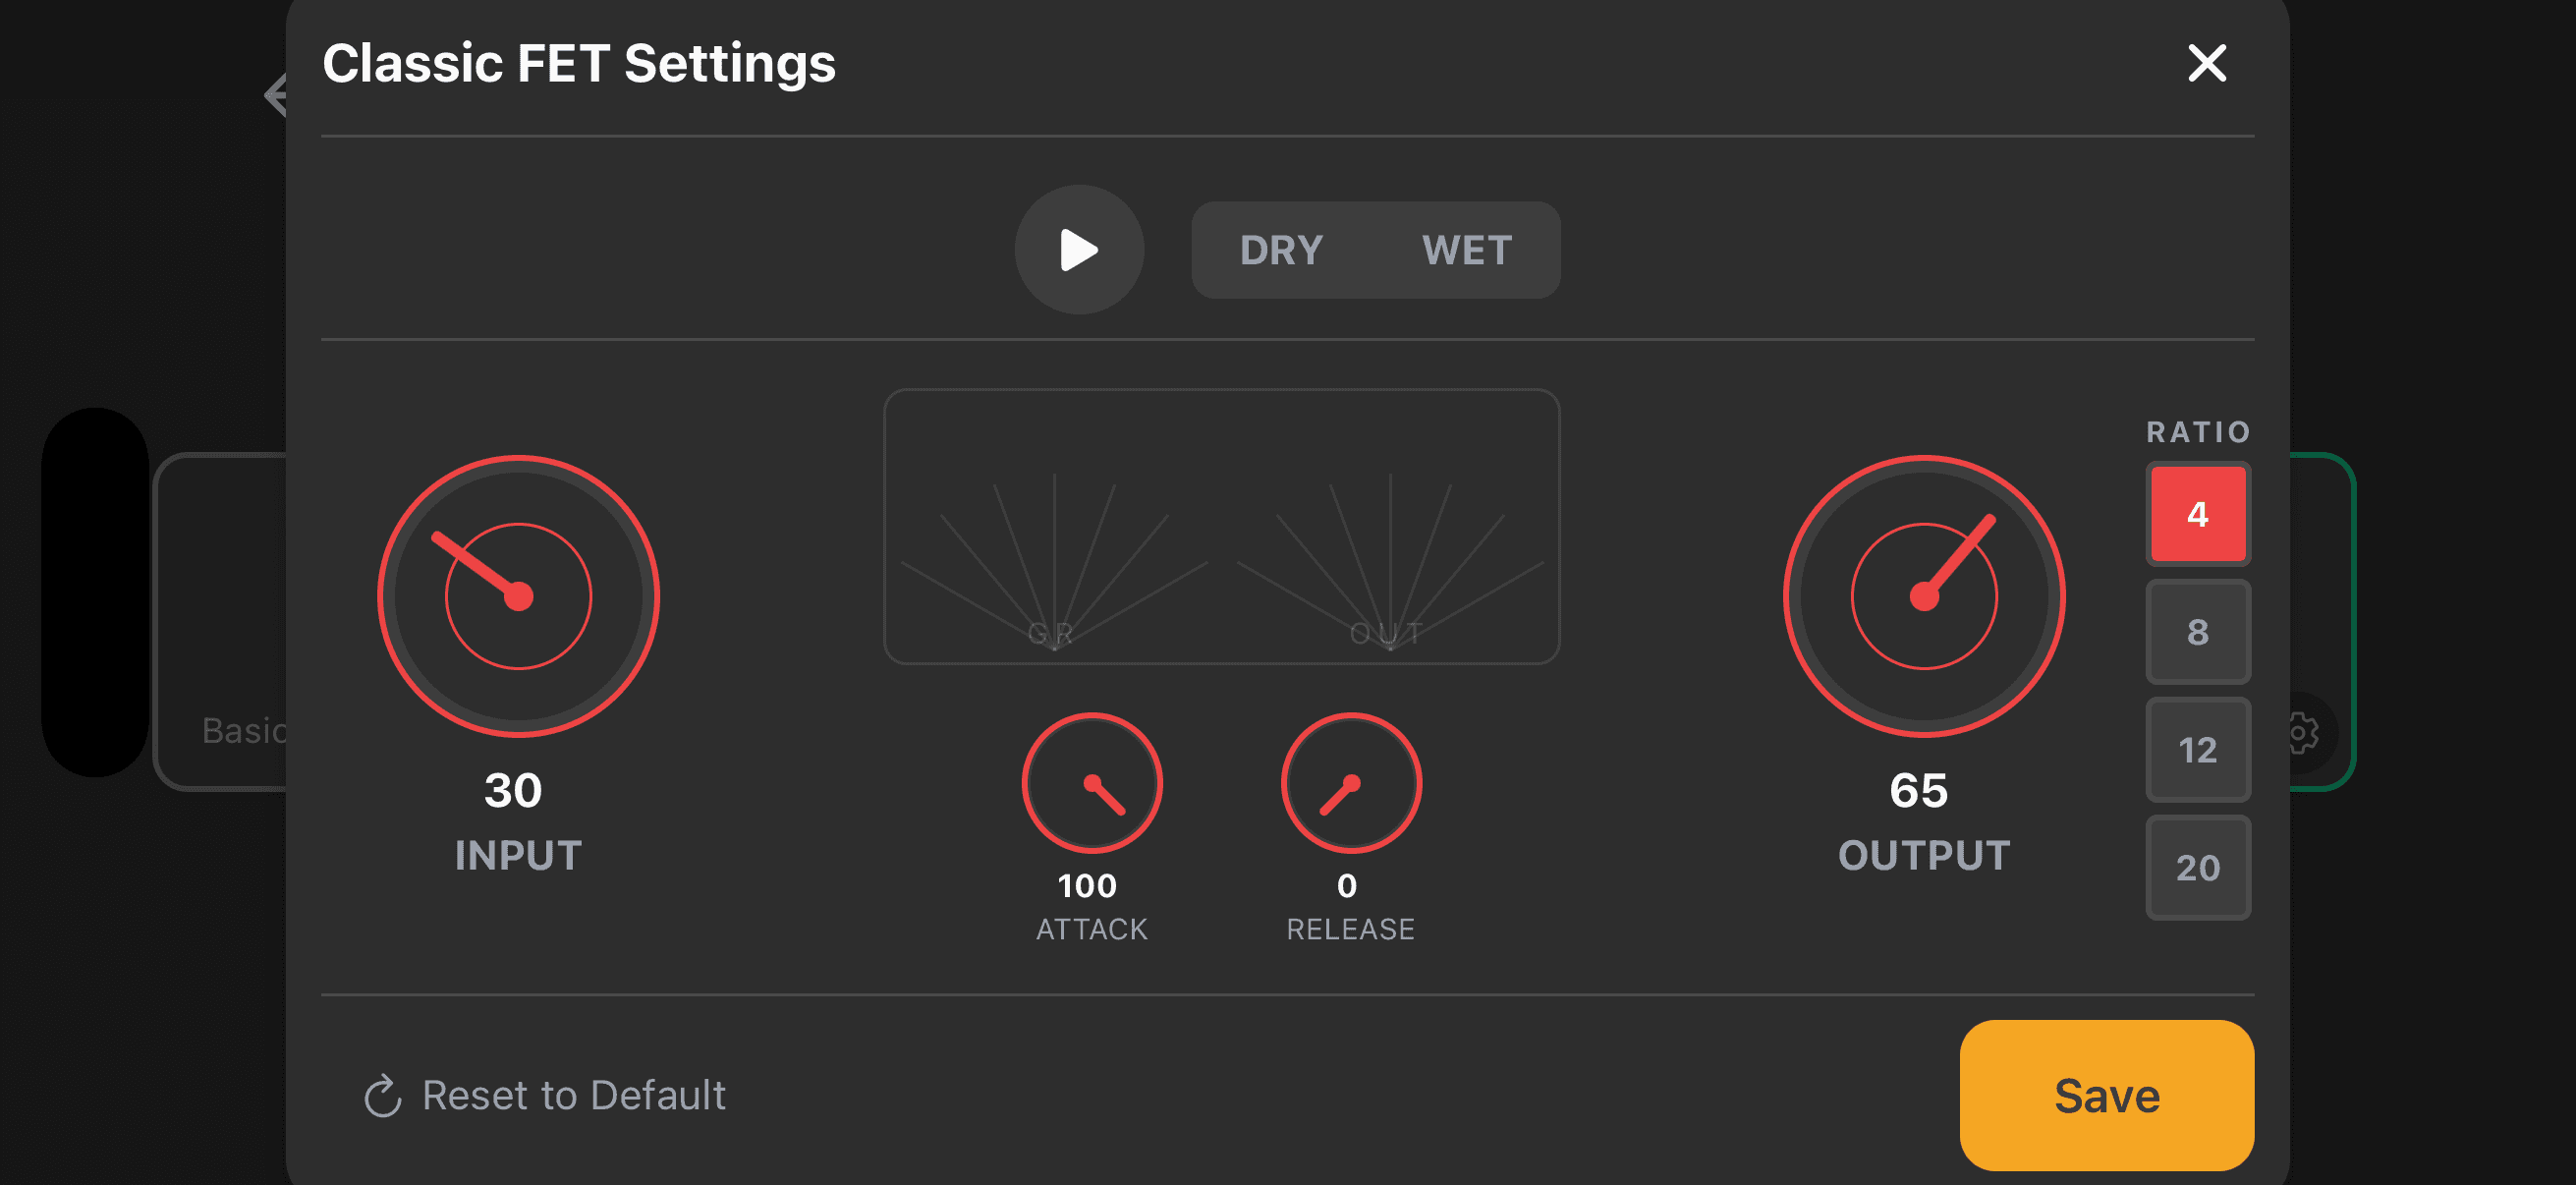Switch monitoring to DRY
This screenshot has width=2576, height=1185.
[x=1281, y=250]
